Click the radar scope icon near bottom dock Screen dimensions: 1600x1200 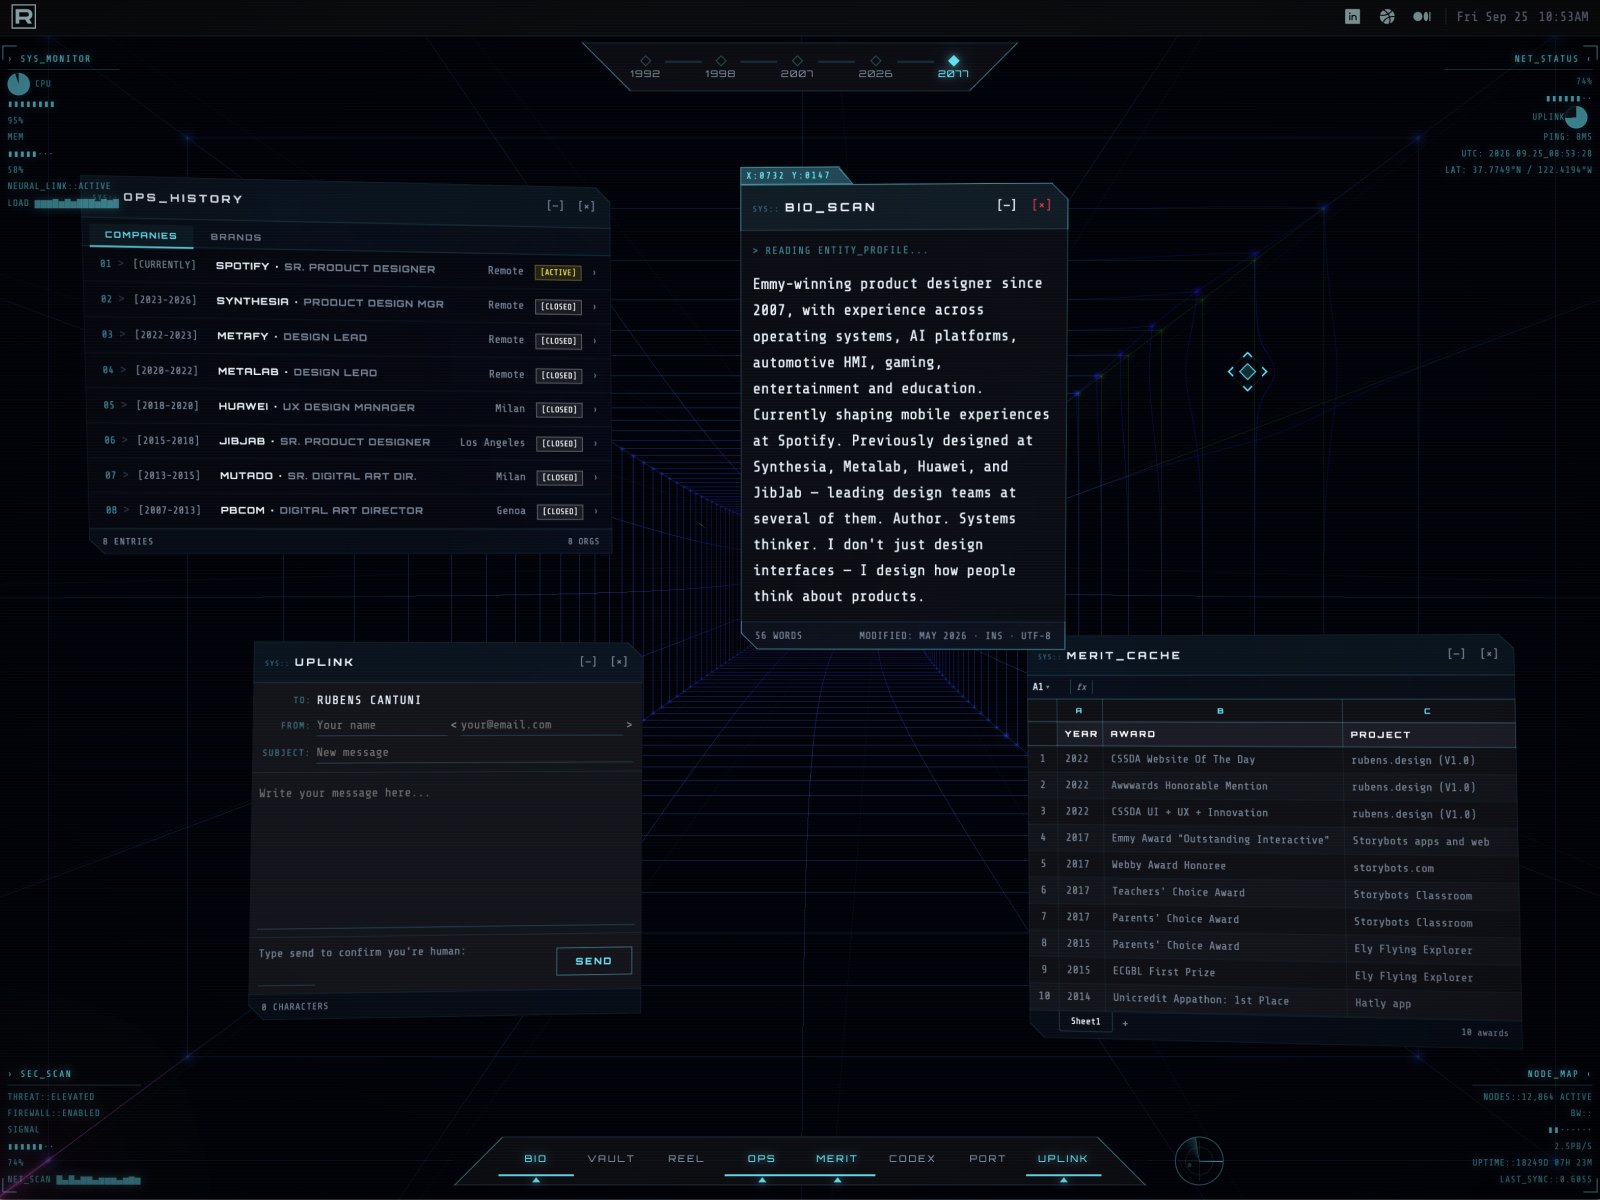pyautogui.click(x=1198, y=1162)
